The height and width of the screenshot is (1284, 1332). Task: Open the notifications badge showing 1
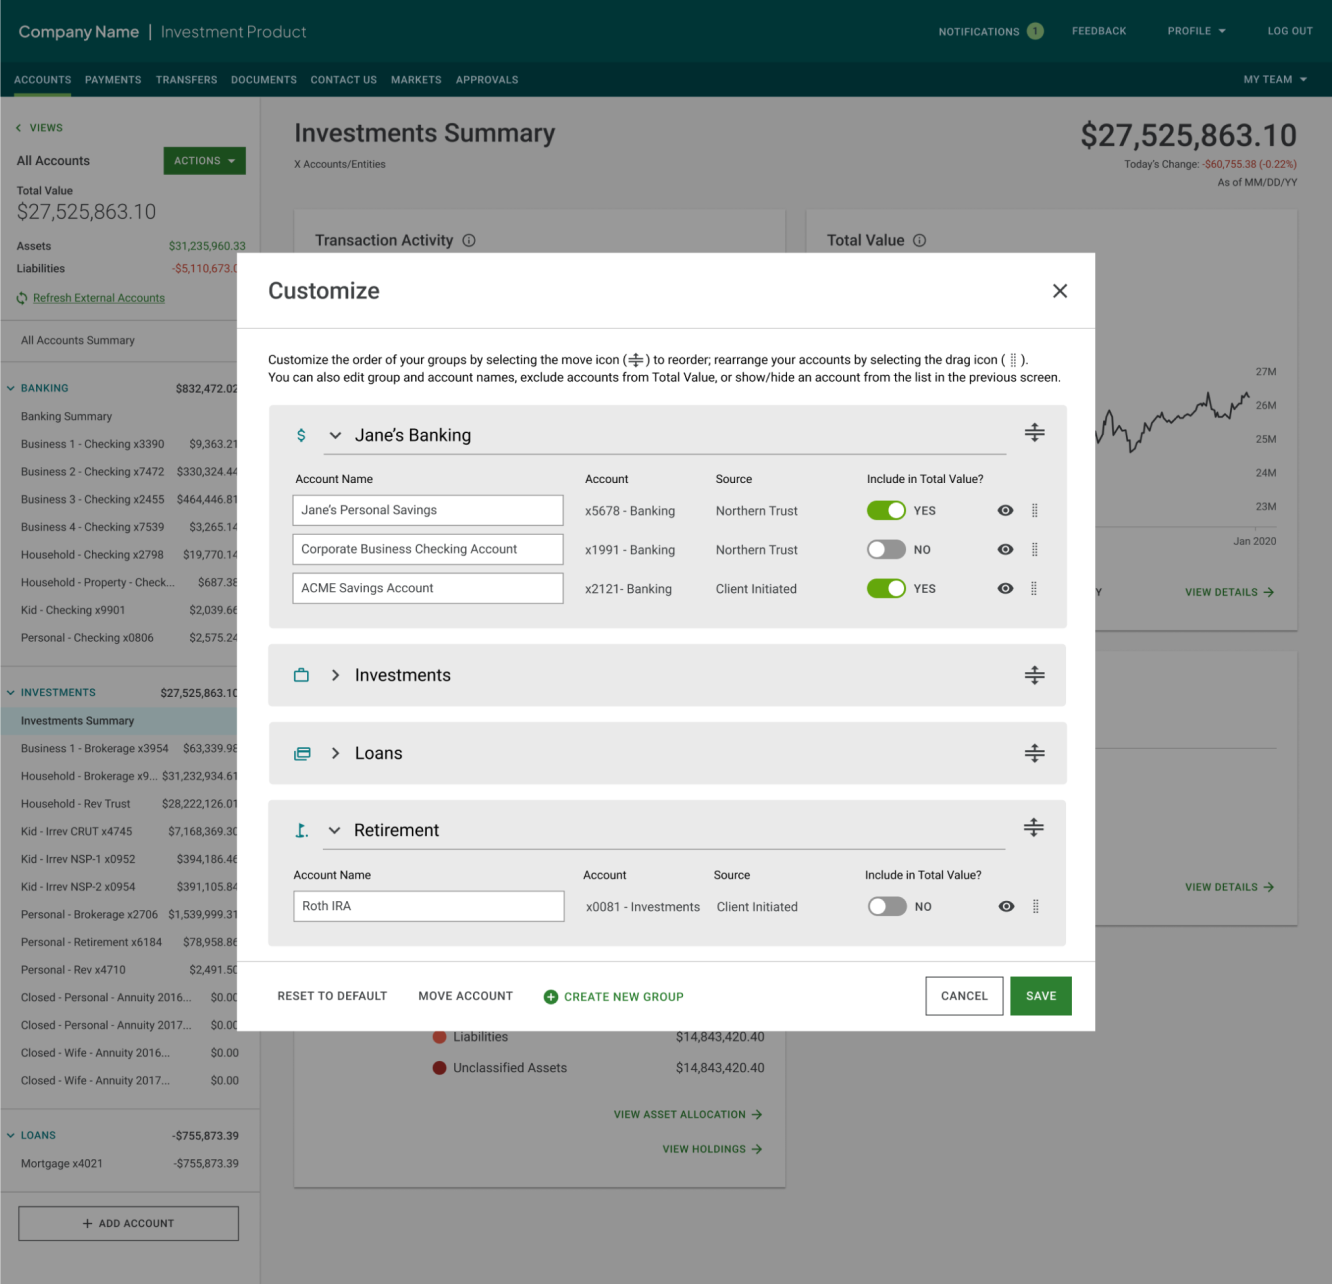[x=1035, y=31]
